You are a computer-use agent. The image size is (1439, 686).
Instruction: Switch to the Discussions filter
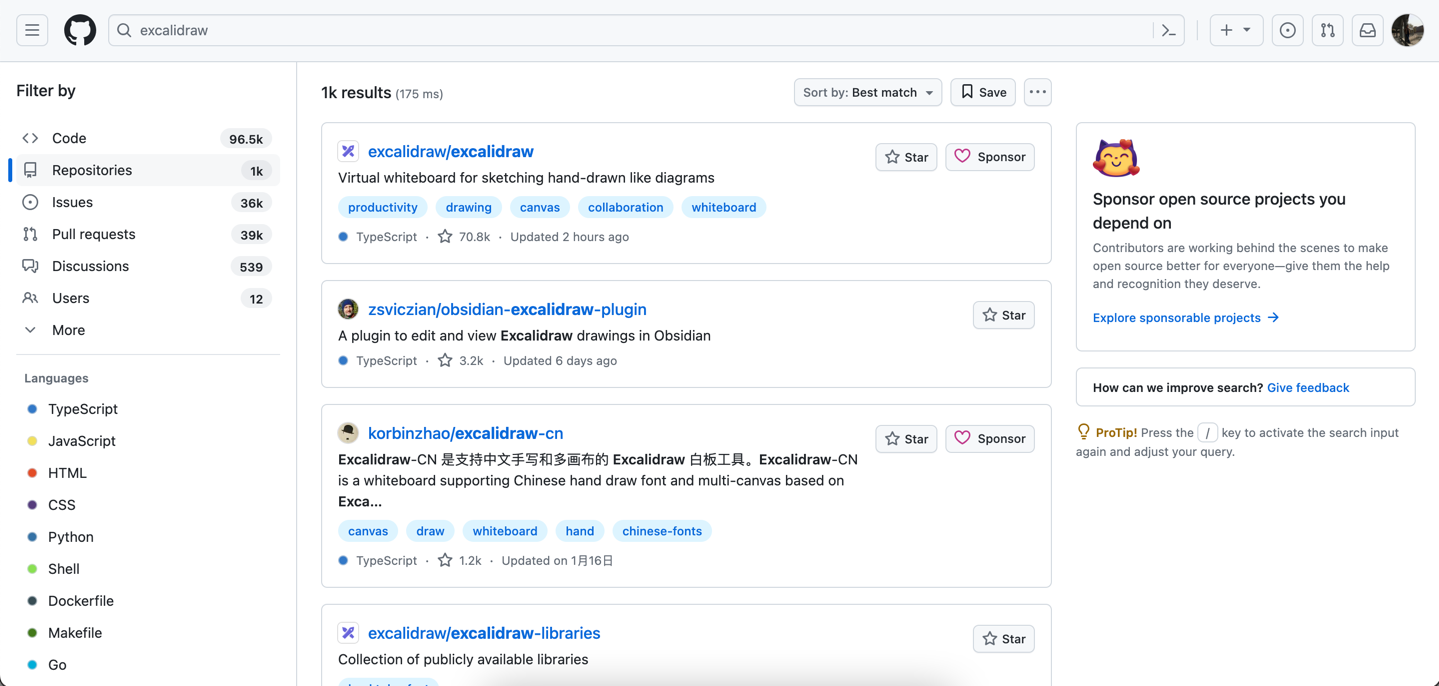(x=90, y=266)
